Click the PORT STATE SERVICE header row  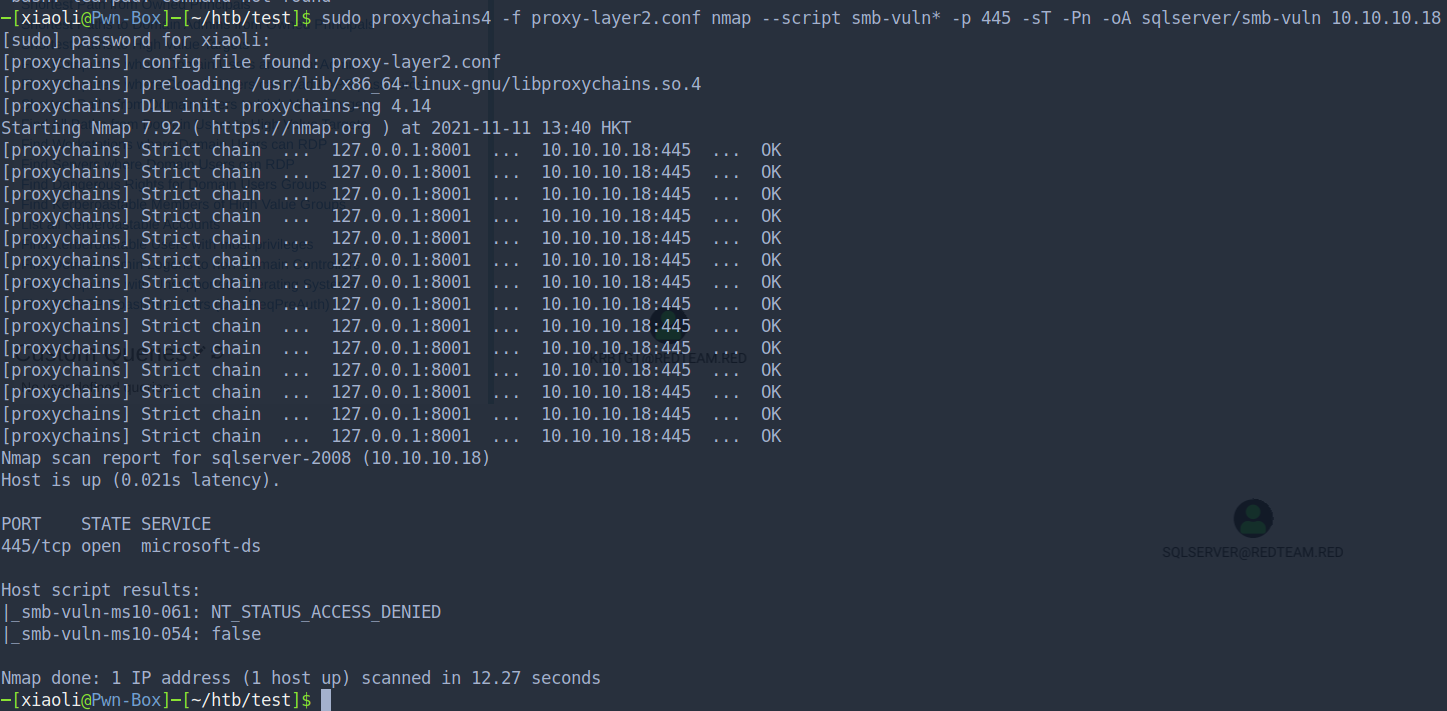(106, 524)
